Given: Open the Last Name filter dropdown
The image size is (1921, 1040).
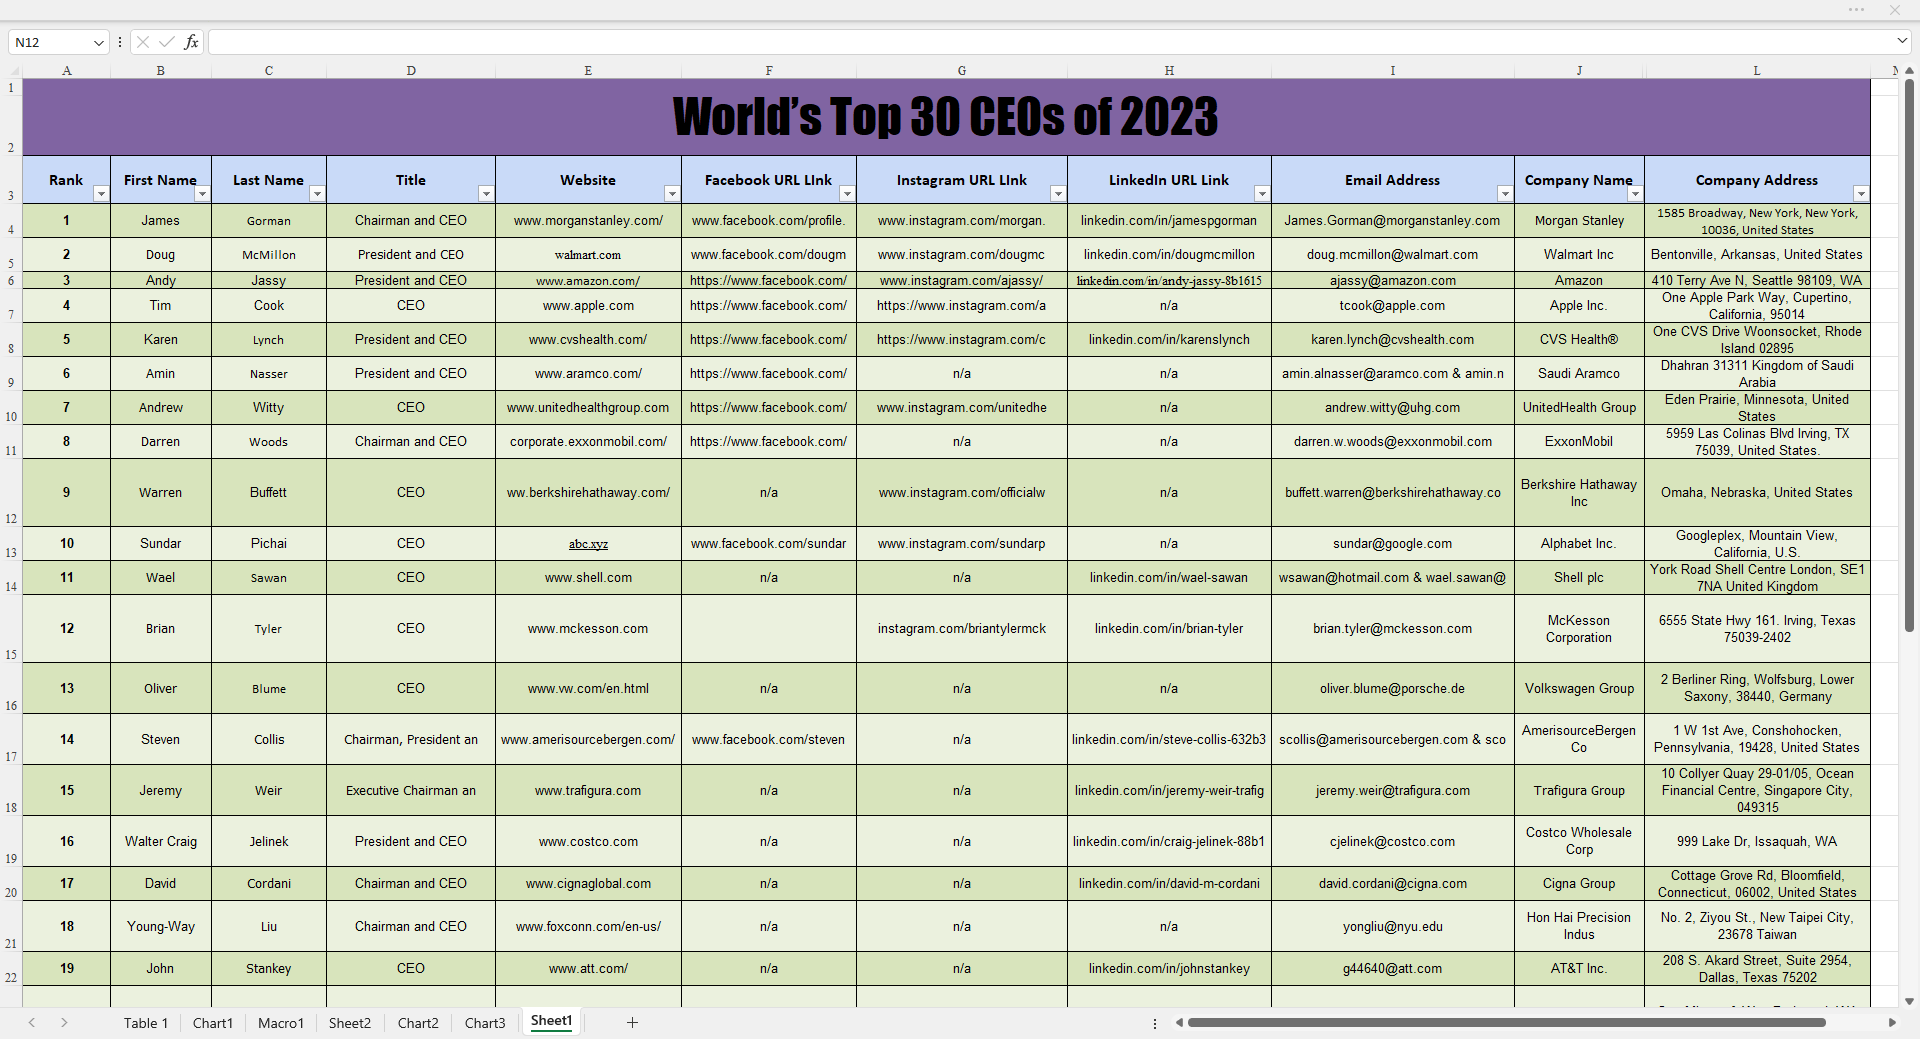Looking at the screenshot, I should [317, 194].
